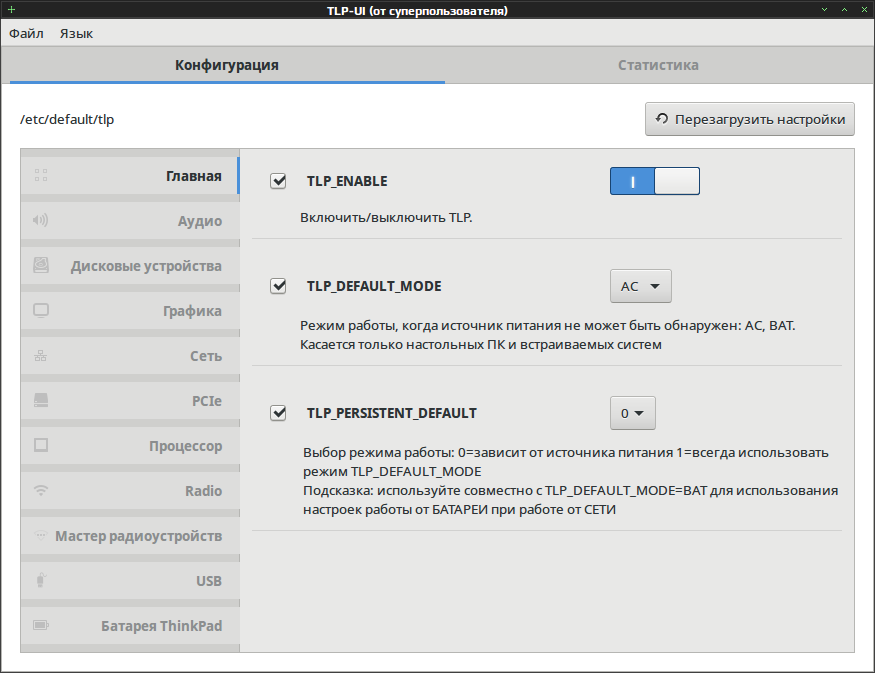
Task: Uncheck the TLP_DEFAULT_MODE checkbox
Action: (278, 286)
